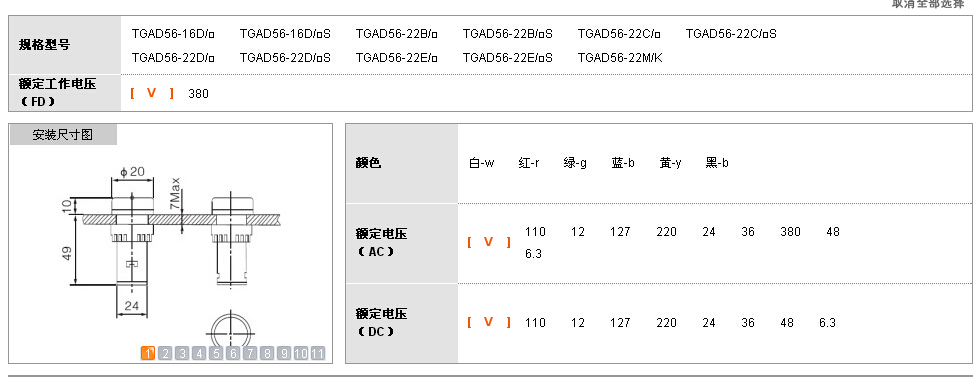The width and height of the screenshot is (979, 383).
Task: Go to image page 5
Action: coord(216,354)
